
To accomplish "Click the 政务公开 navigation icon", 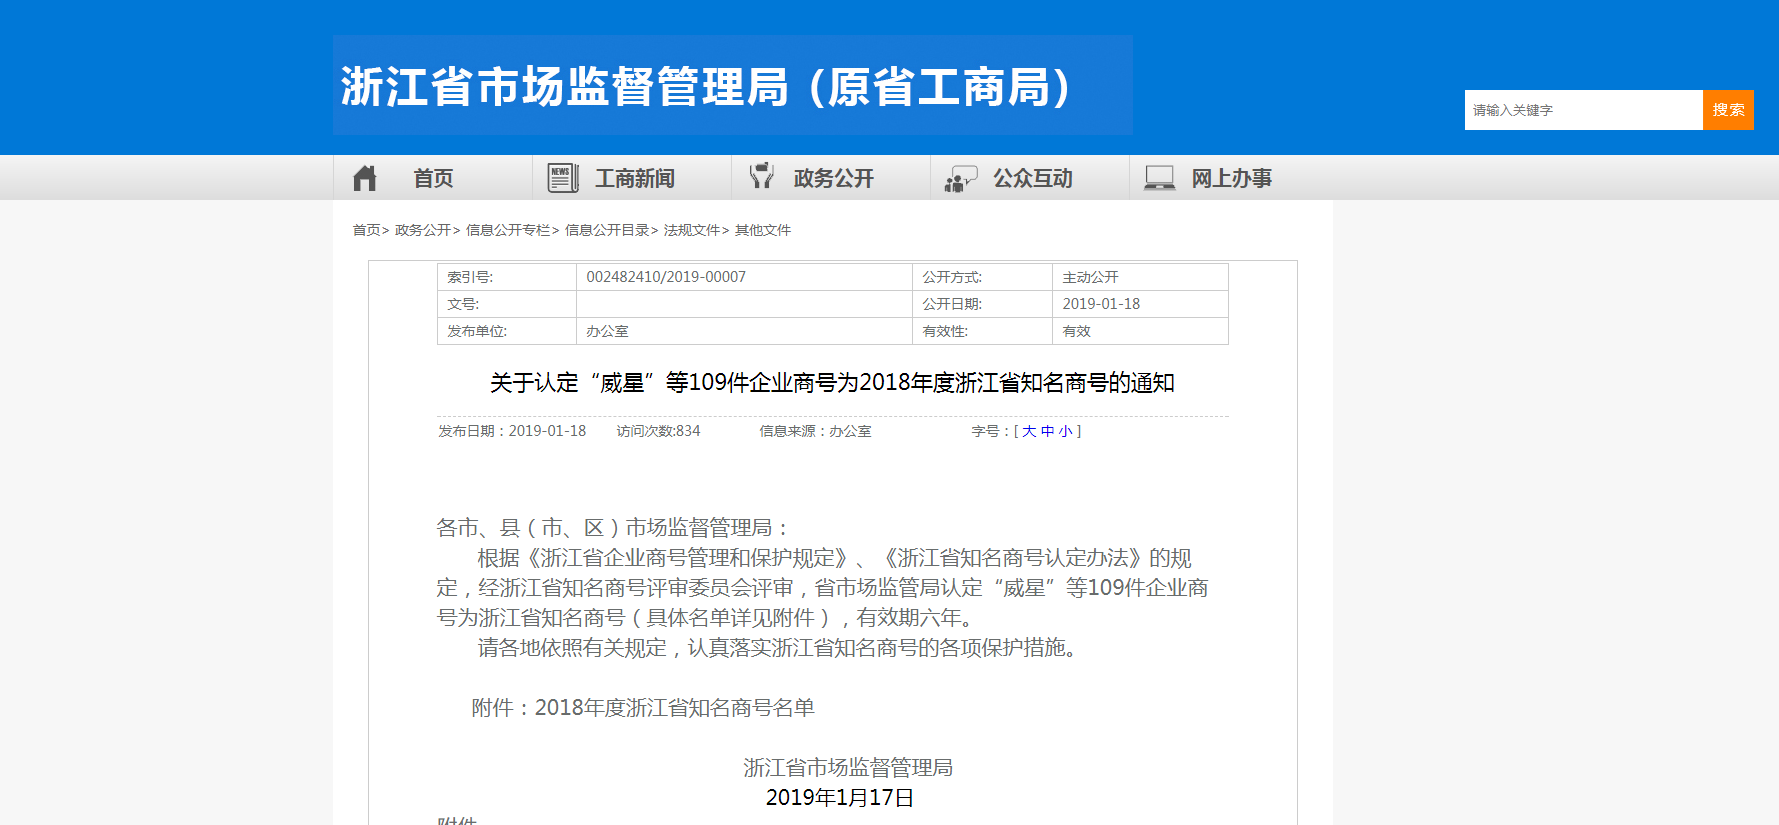I will pyautogui.click(x=762, y=177).
